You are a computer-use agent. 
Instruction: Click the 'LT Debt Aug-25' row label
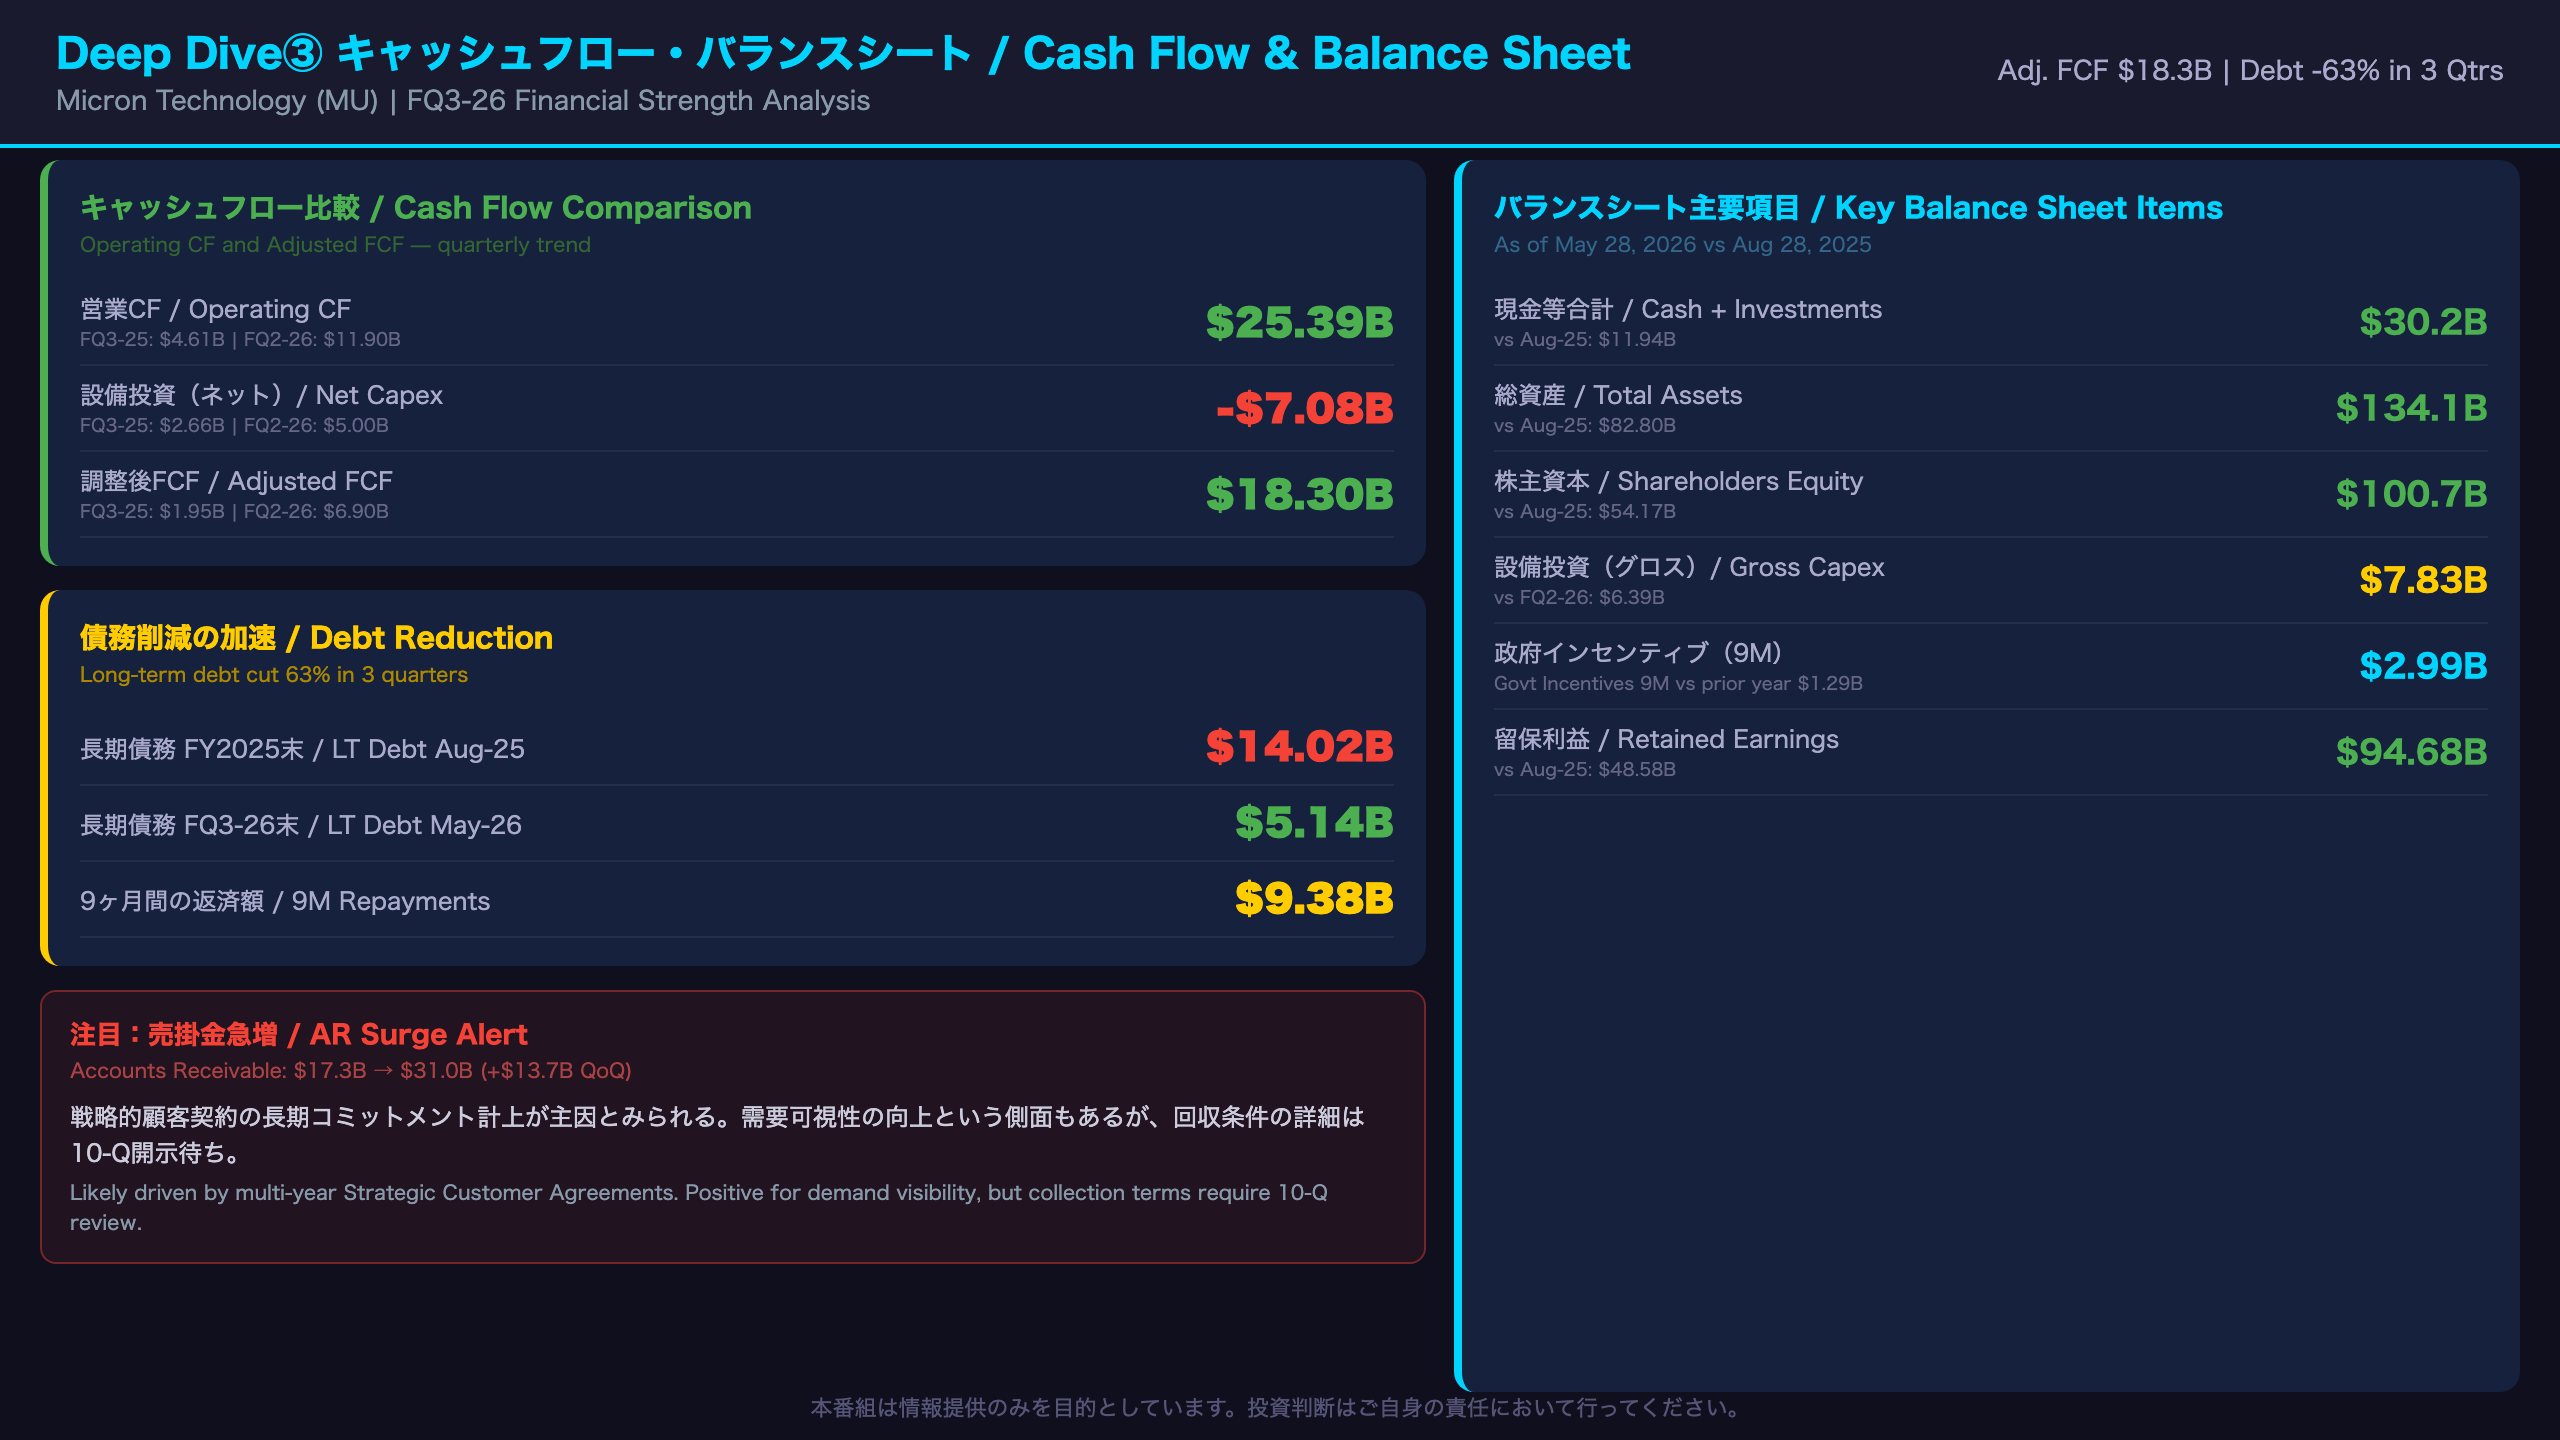302,749
